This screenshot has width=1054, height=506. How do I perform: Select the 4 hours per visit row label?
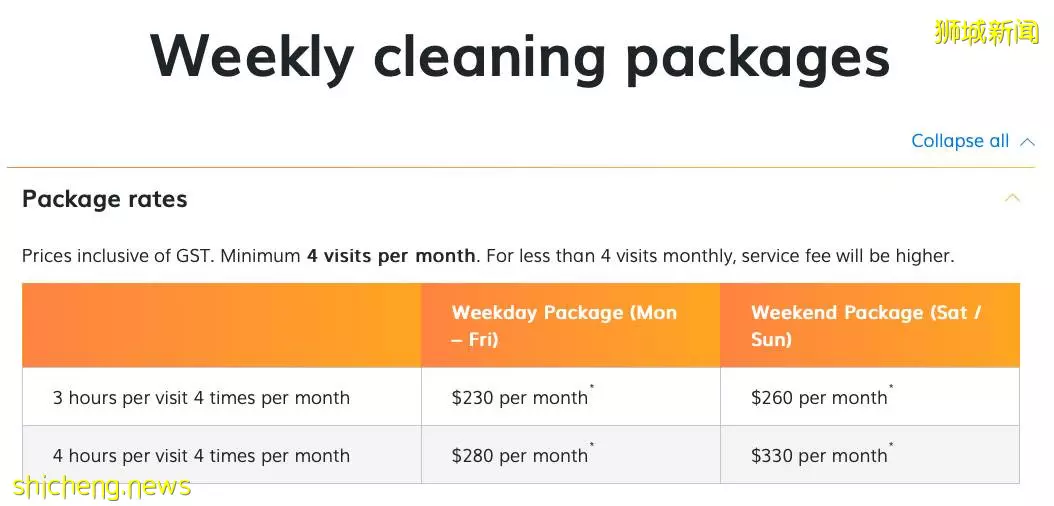[x=201, y=456]
